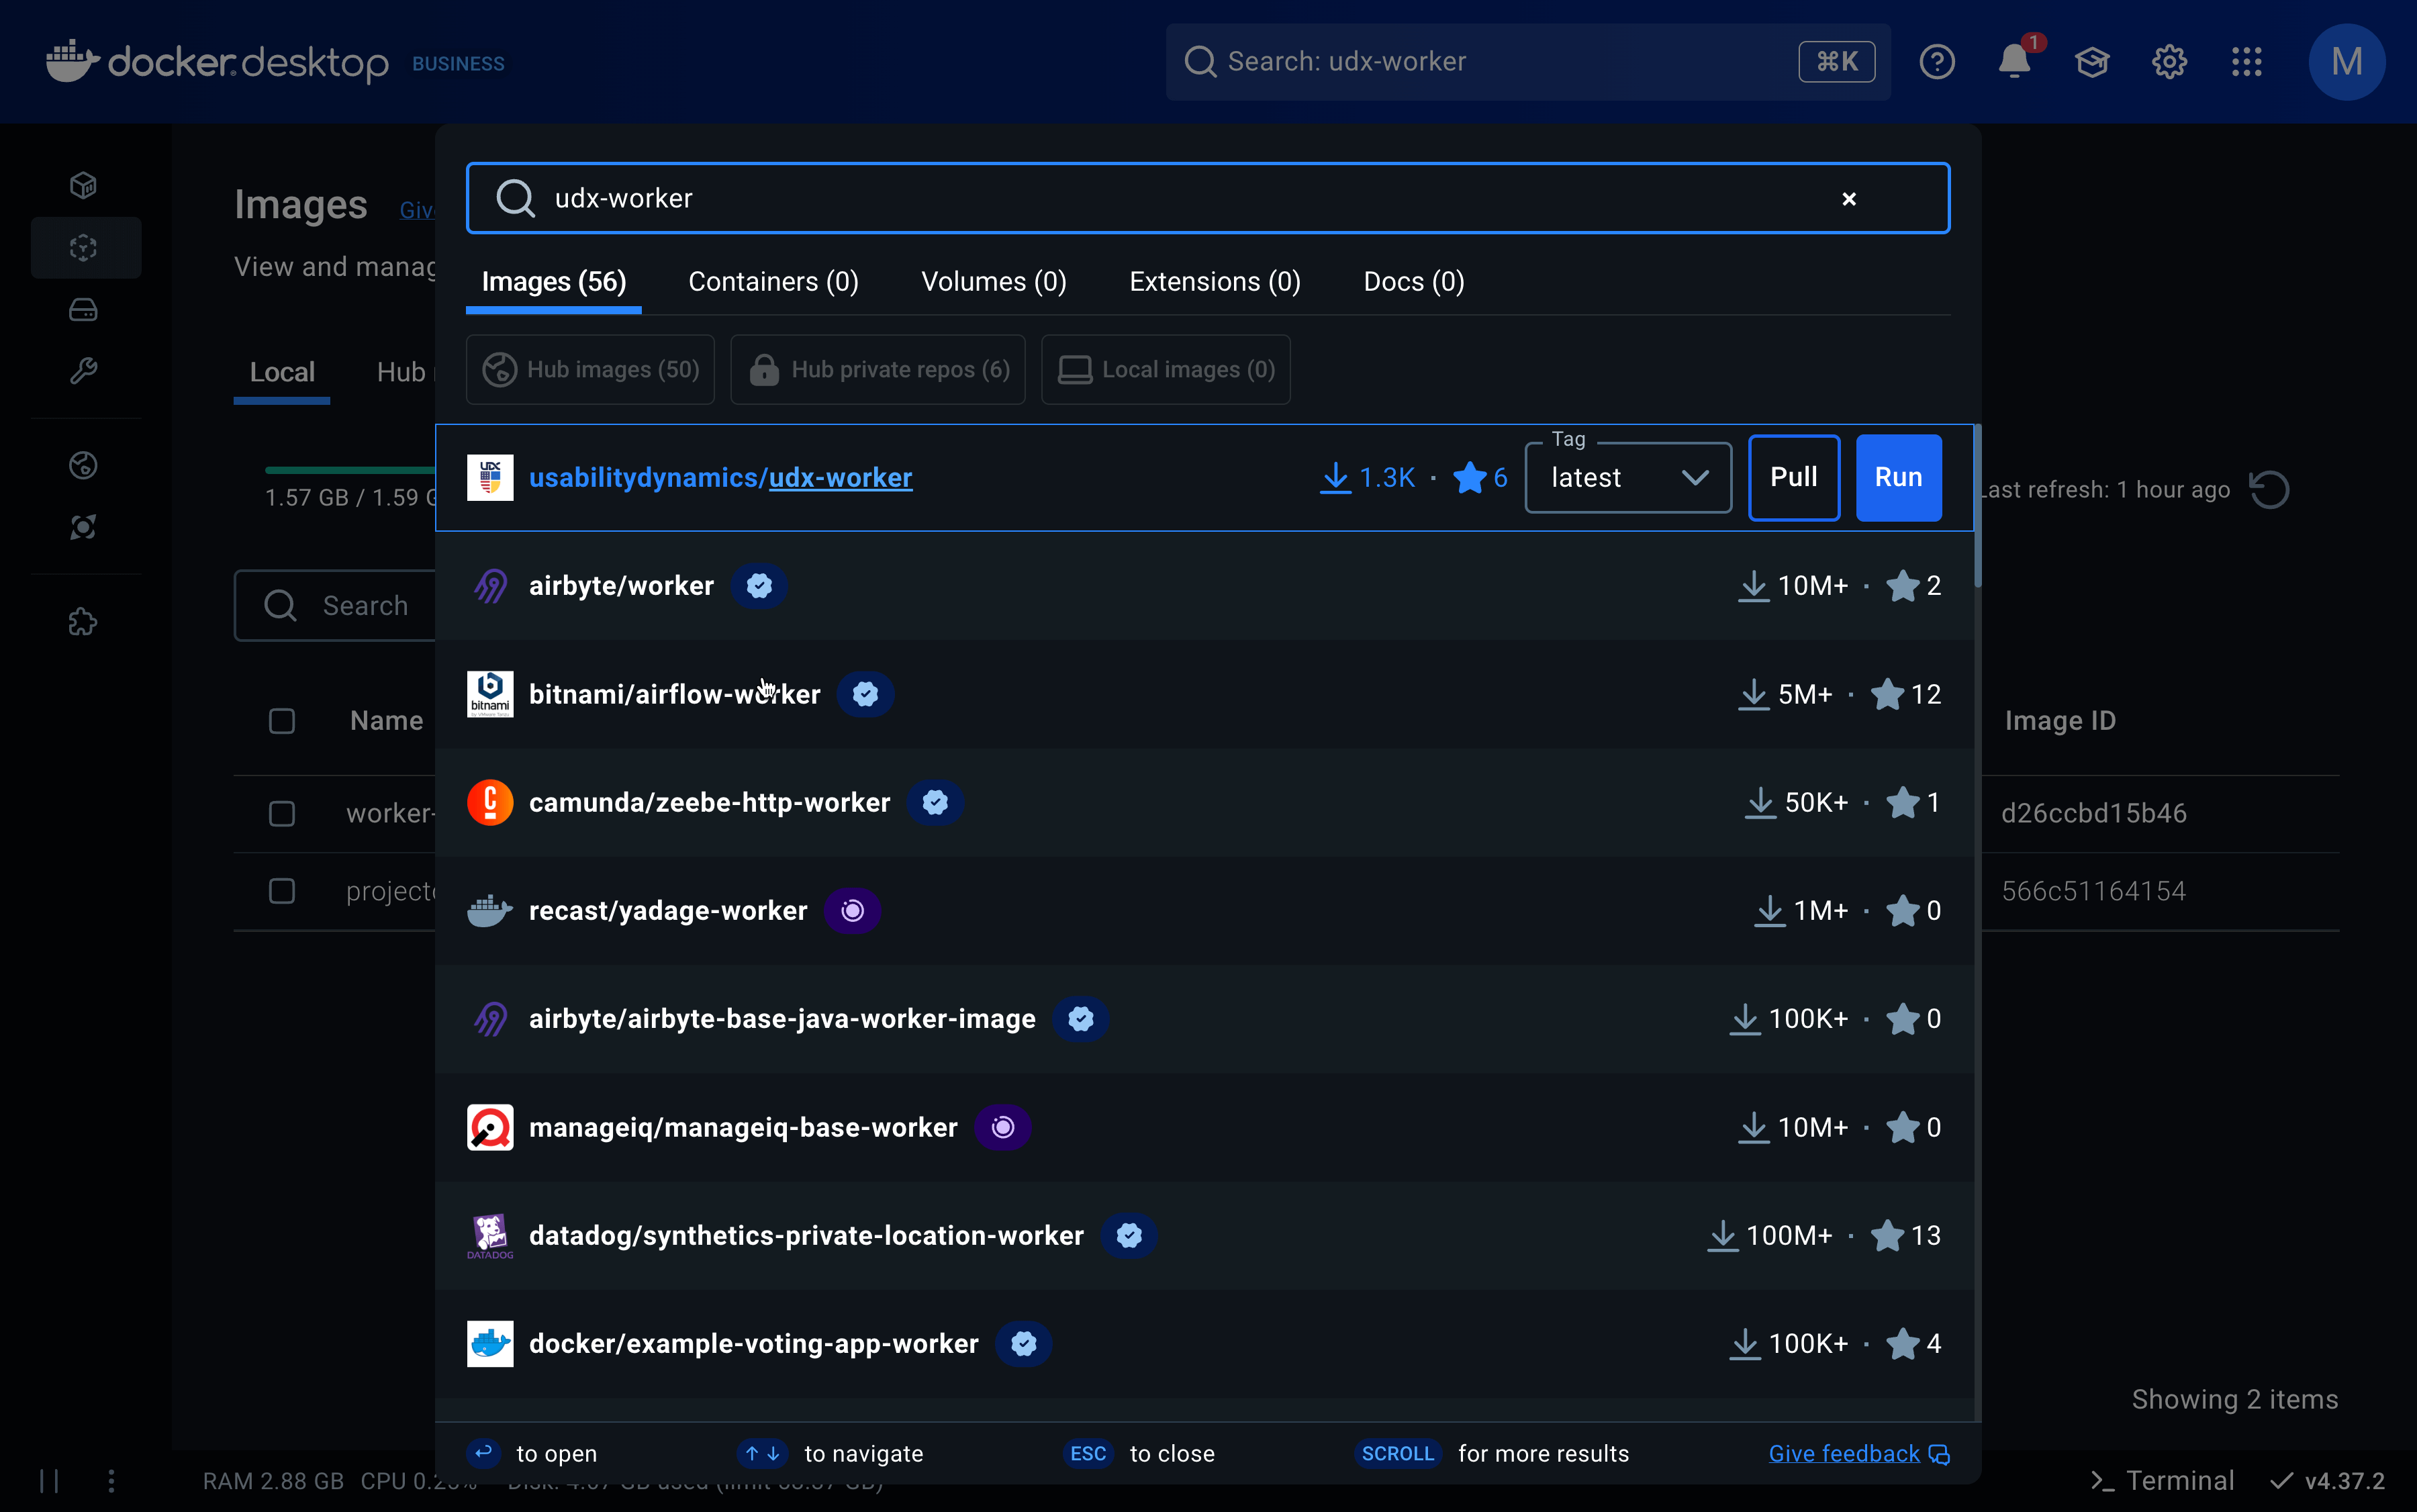
Task: Click the help question mark icon
Action: point(1937,62)
